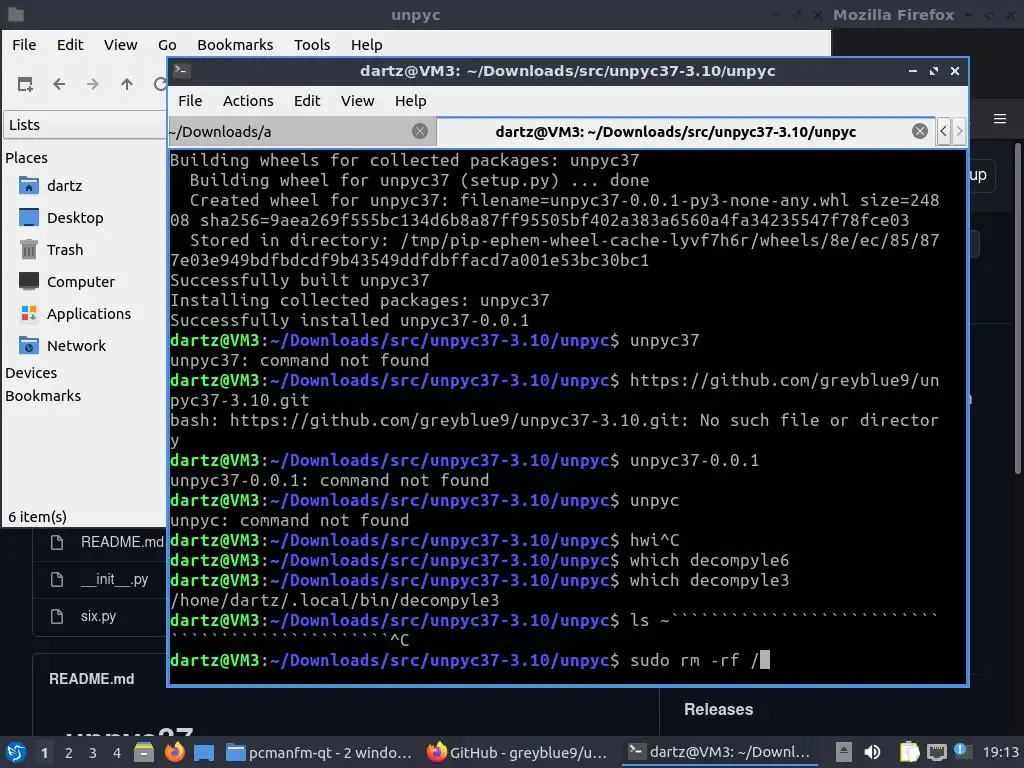Launch Firefox from taskbar quick launch

[x=174, y=752]
